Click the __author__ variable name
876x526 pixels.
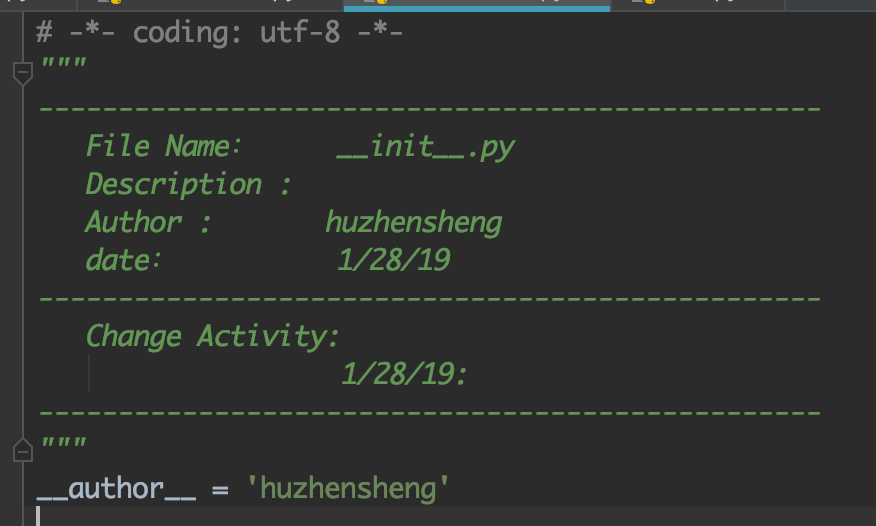[x=116, y=489]
